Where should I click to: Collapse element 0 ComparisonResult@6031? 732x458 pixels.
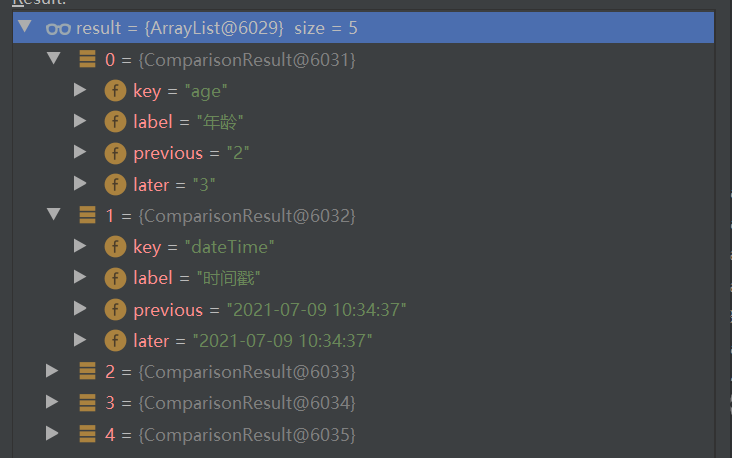54,58
